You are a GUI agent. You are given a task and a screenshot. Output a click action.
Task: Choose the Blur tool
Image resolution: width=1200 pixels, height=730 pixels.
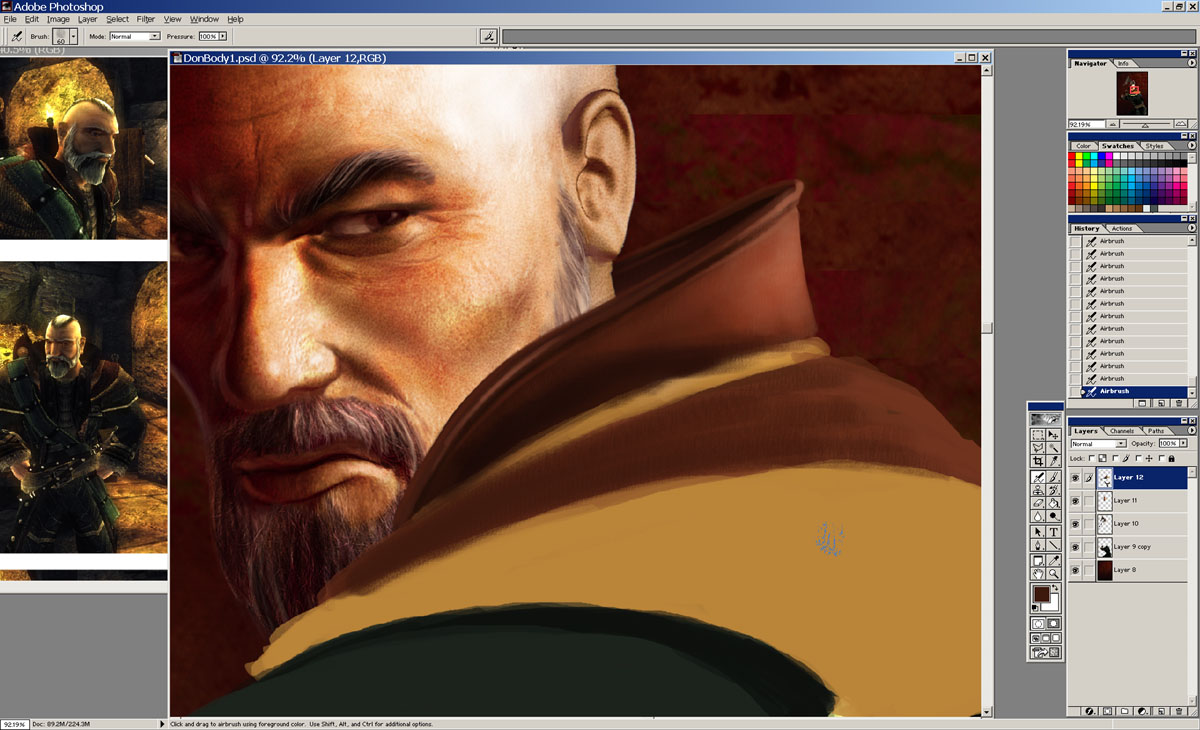click(1038, 516)
